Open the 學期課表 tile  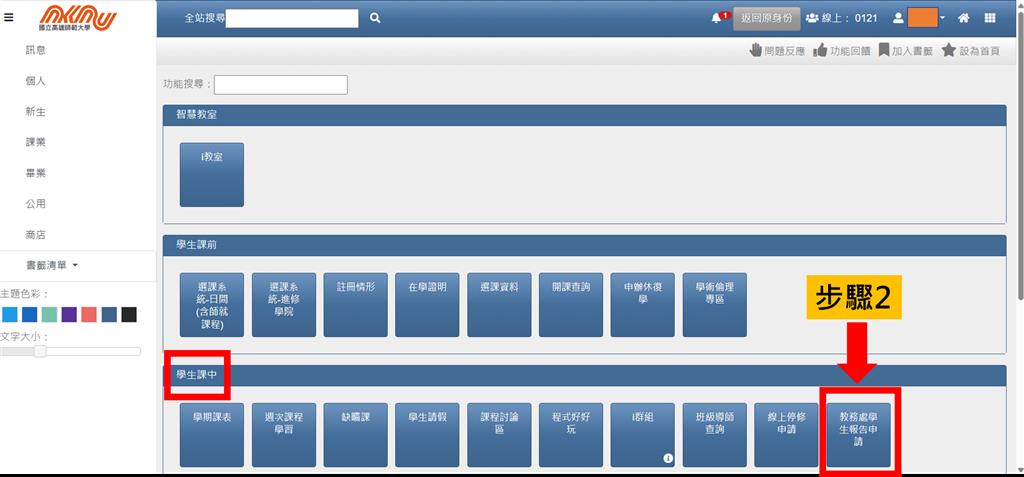click(x=212, y=435)
